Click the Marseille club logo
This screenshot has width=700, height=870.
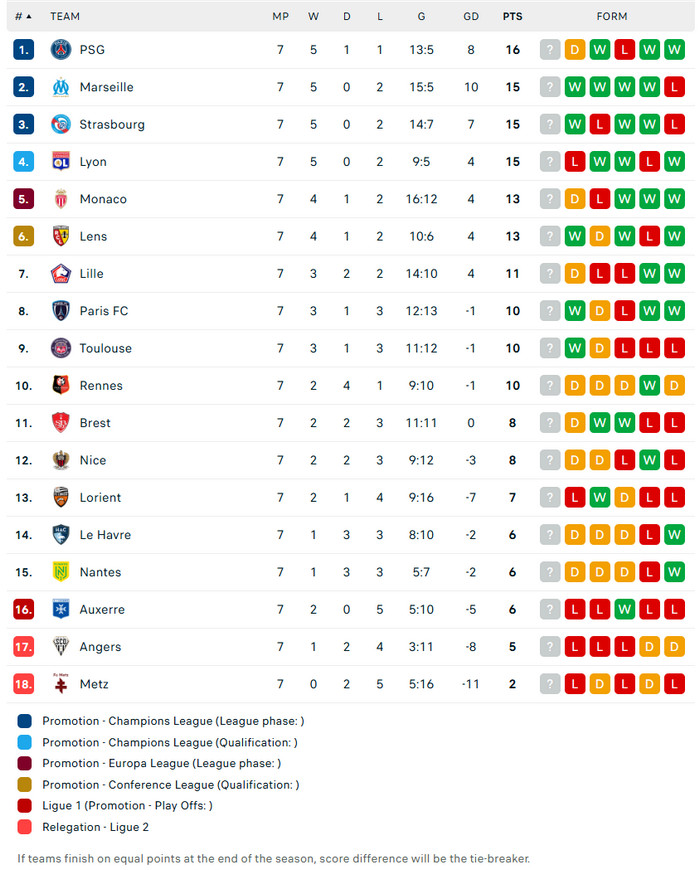pyautogui.click(x=61, y=87)
